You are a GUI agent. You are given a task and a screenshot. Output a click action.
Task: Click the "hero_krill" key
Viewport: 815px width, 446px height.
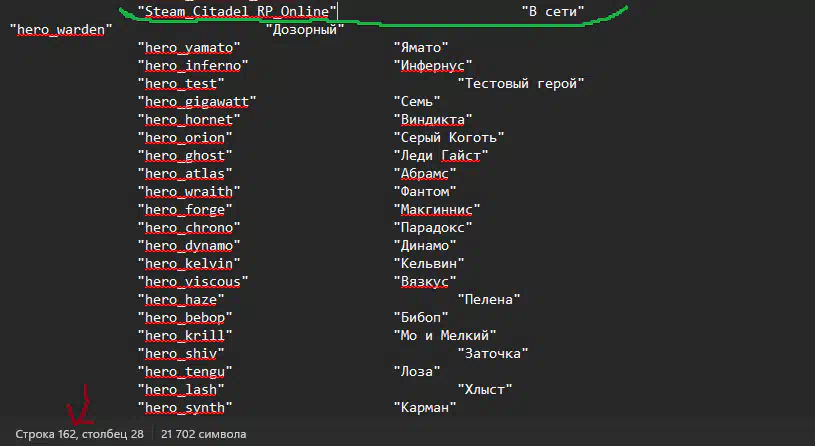click(x=185, y=336)
